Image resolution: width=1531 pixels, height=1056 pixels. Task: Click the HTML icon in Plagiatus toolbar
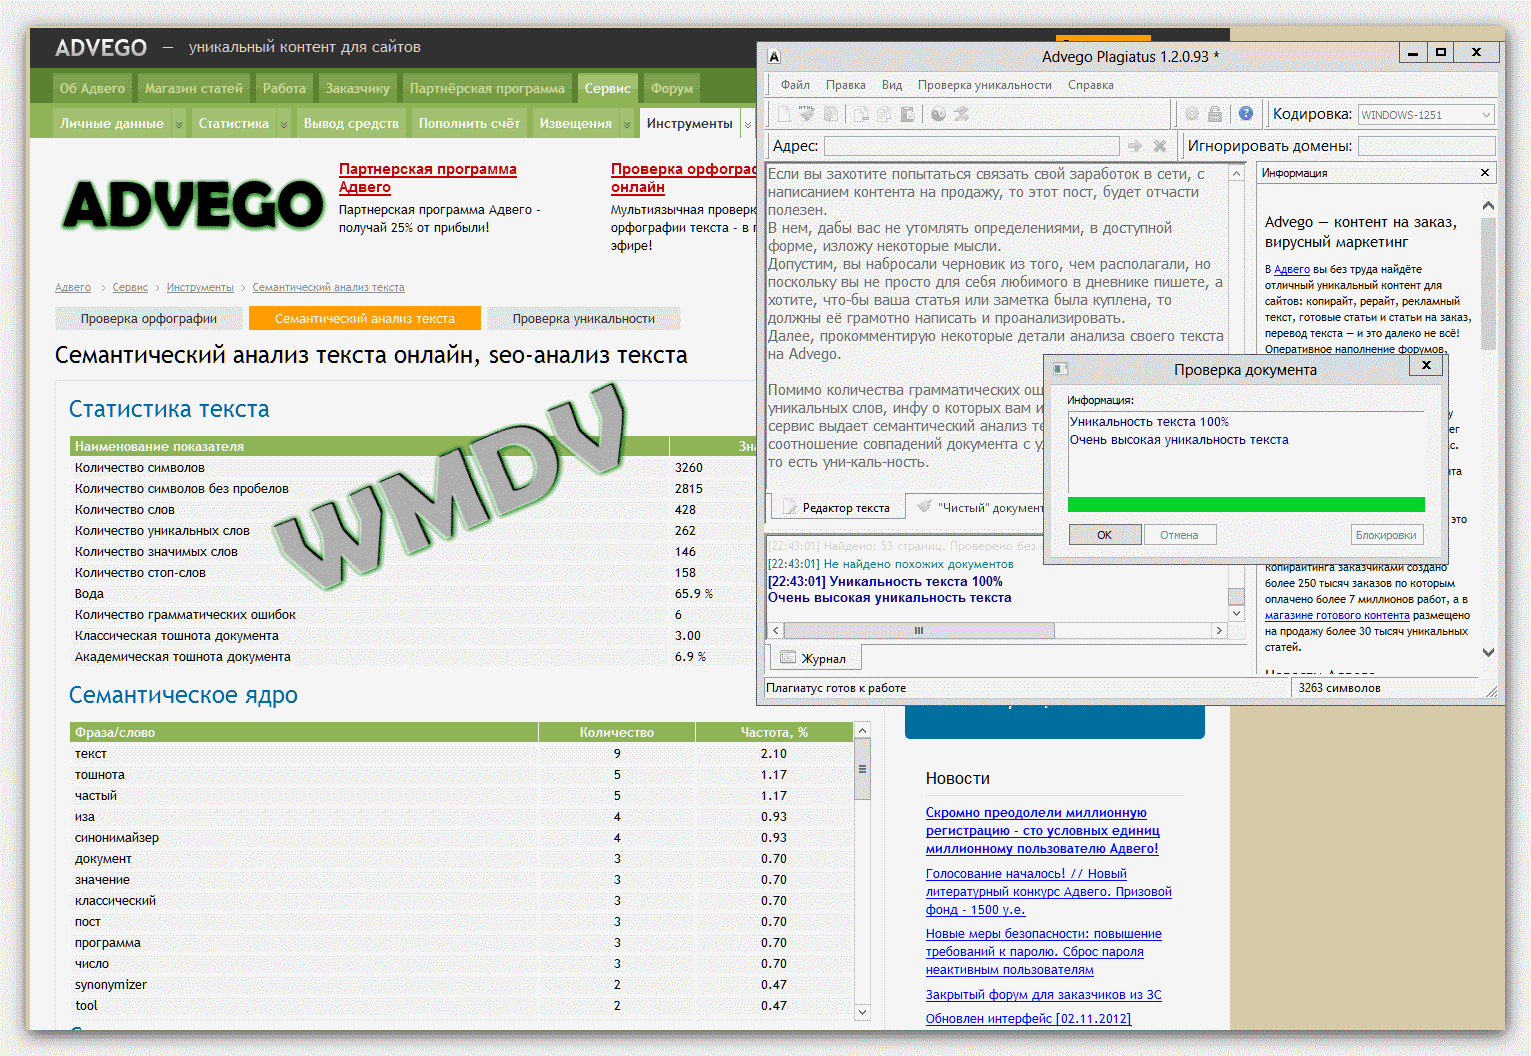tap(807, 114)
